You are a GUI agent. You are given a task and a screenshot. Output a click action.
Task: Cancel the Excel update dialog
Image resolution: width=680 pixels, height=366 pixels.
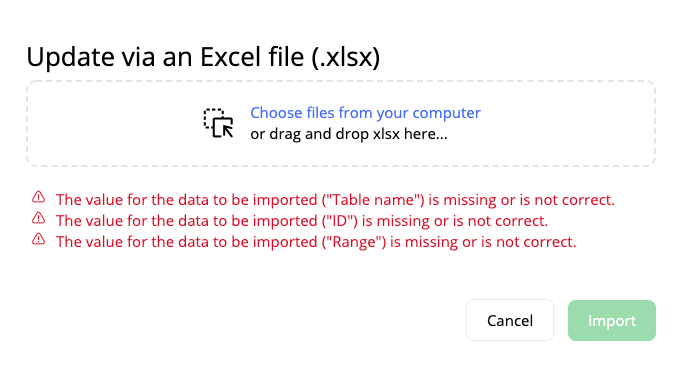(x=510, y=320)
